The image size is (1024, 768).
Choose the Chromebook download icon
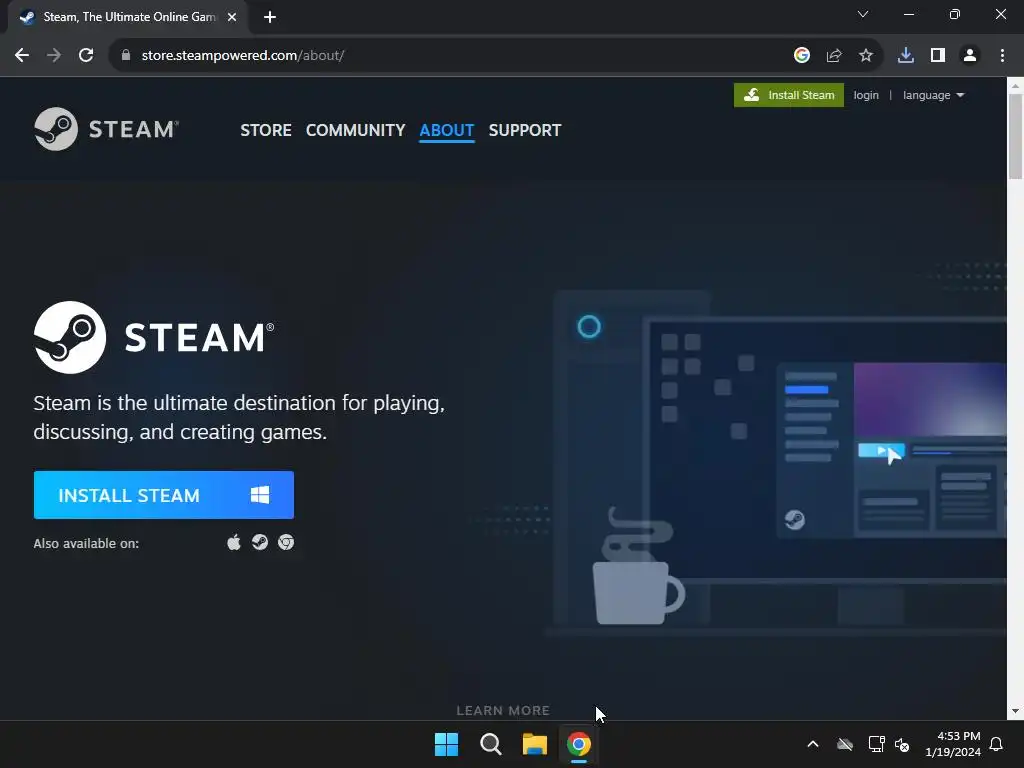286,543
